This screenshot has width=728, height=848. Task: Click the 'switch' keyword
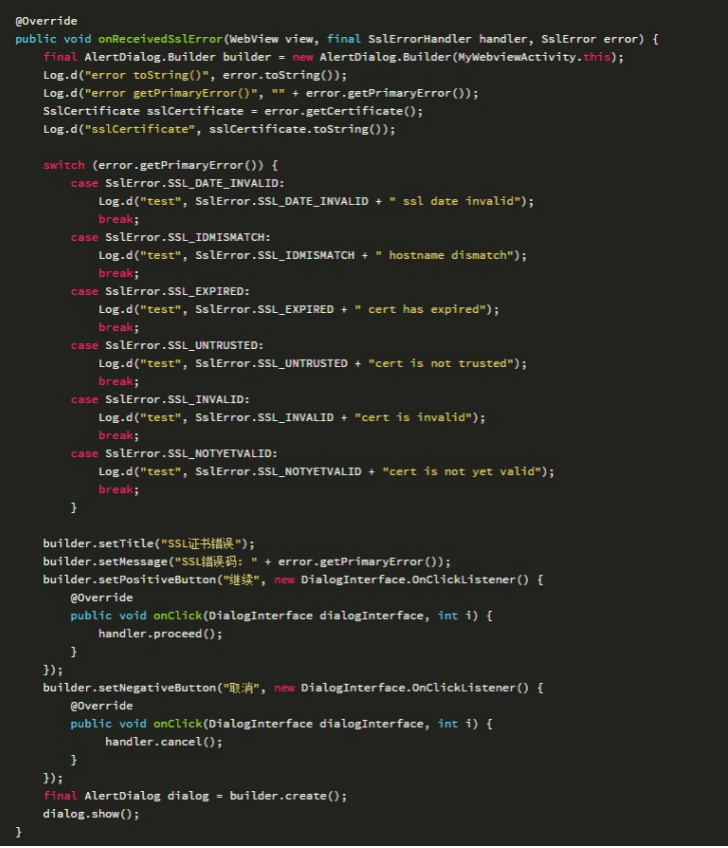(x=64, y=165)
